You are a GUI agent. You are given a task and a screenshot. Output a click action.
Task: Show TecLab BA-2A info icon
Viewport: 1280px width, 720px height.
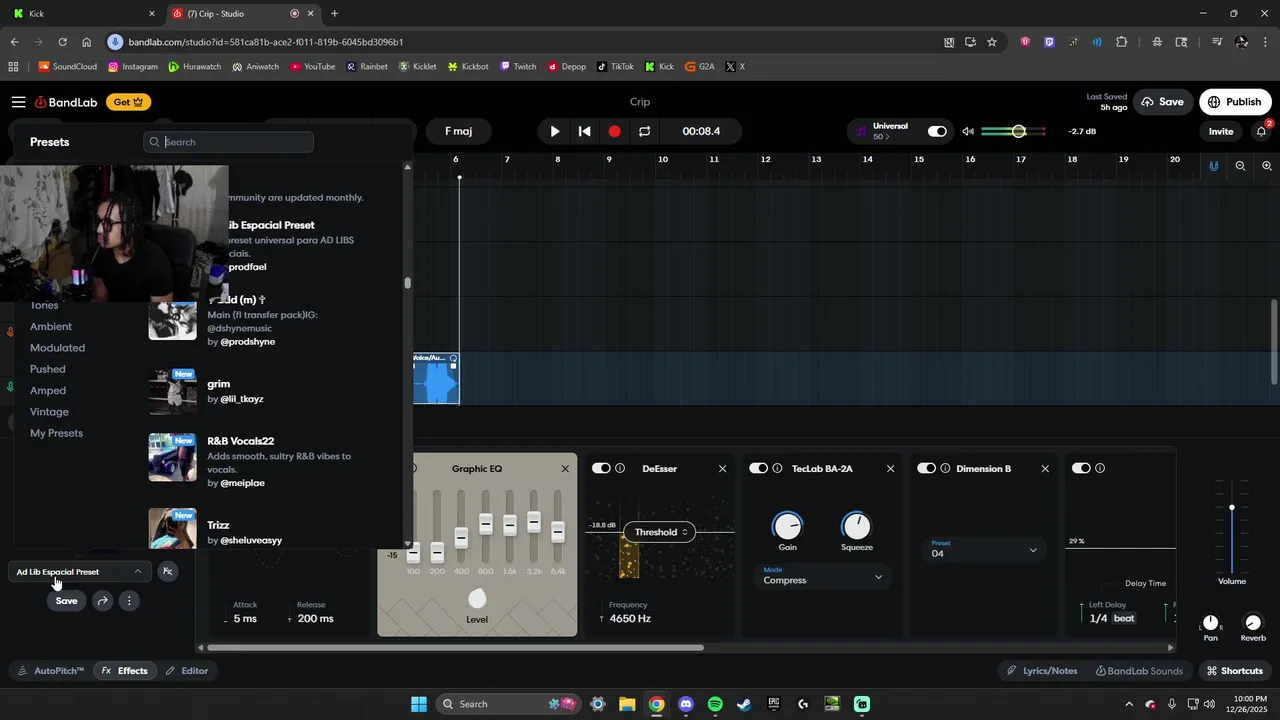point(778,468)
